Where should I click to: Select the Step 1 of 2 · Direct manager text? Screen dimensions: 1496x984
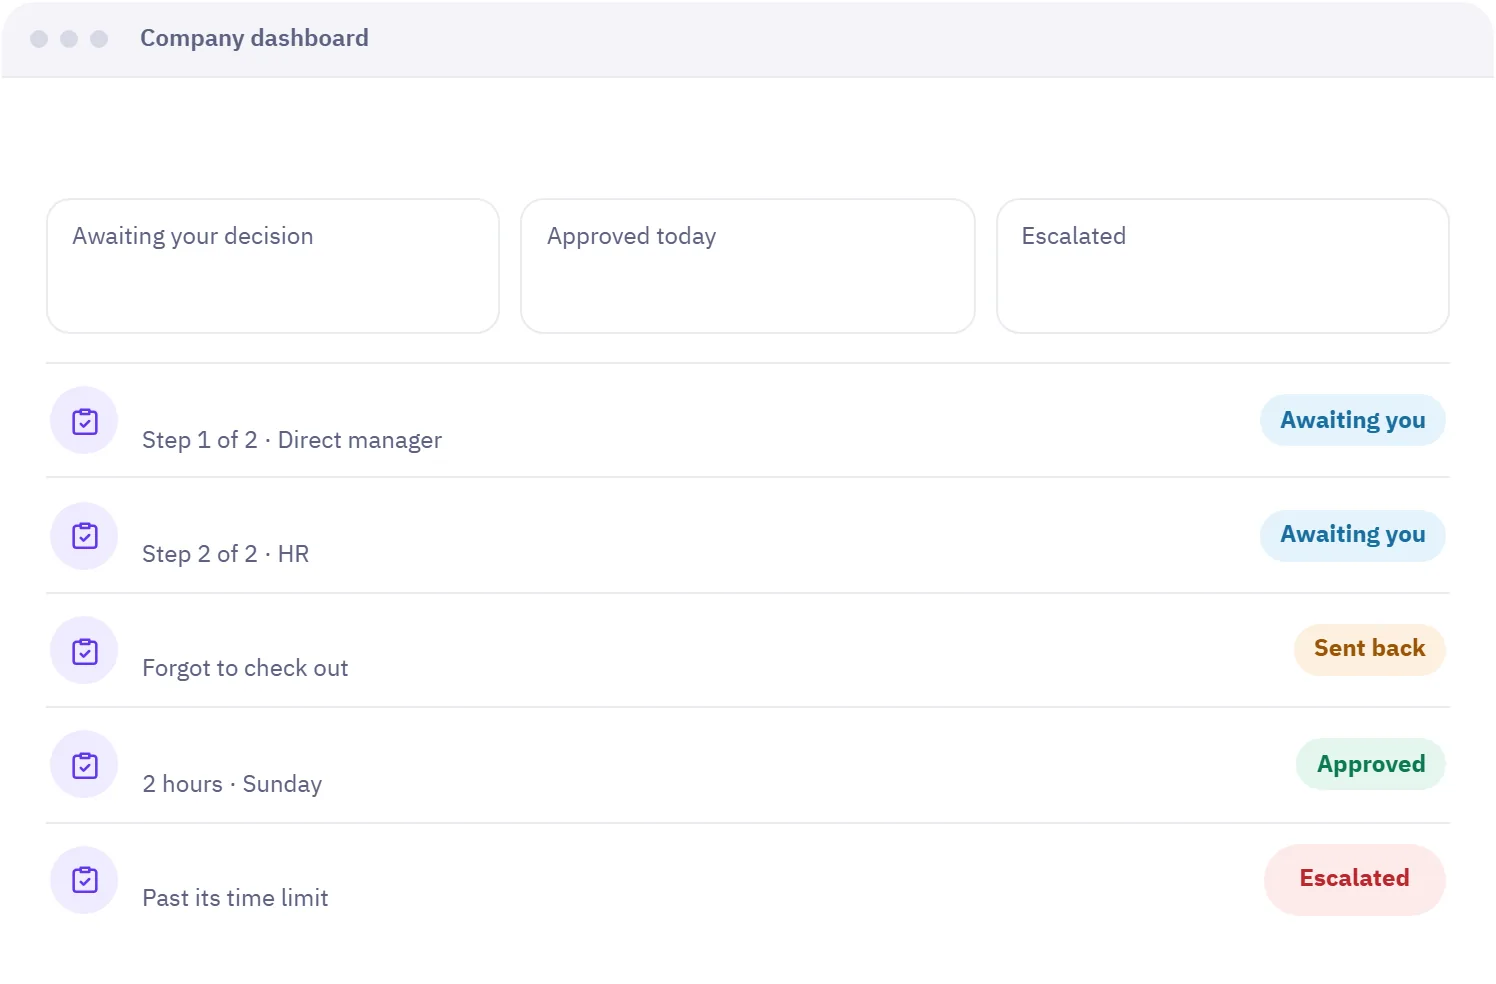pyautogui.click(x=292, y=440)
